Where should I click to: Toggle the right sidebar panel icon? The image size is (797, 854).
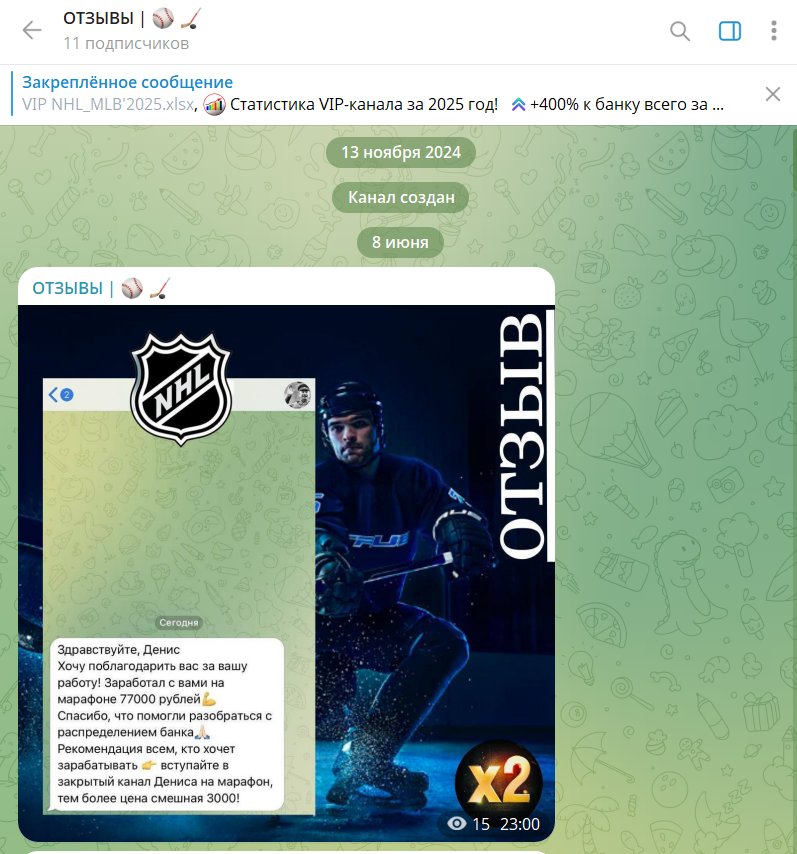[x=729, y=31]
